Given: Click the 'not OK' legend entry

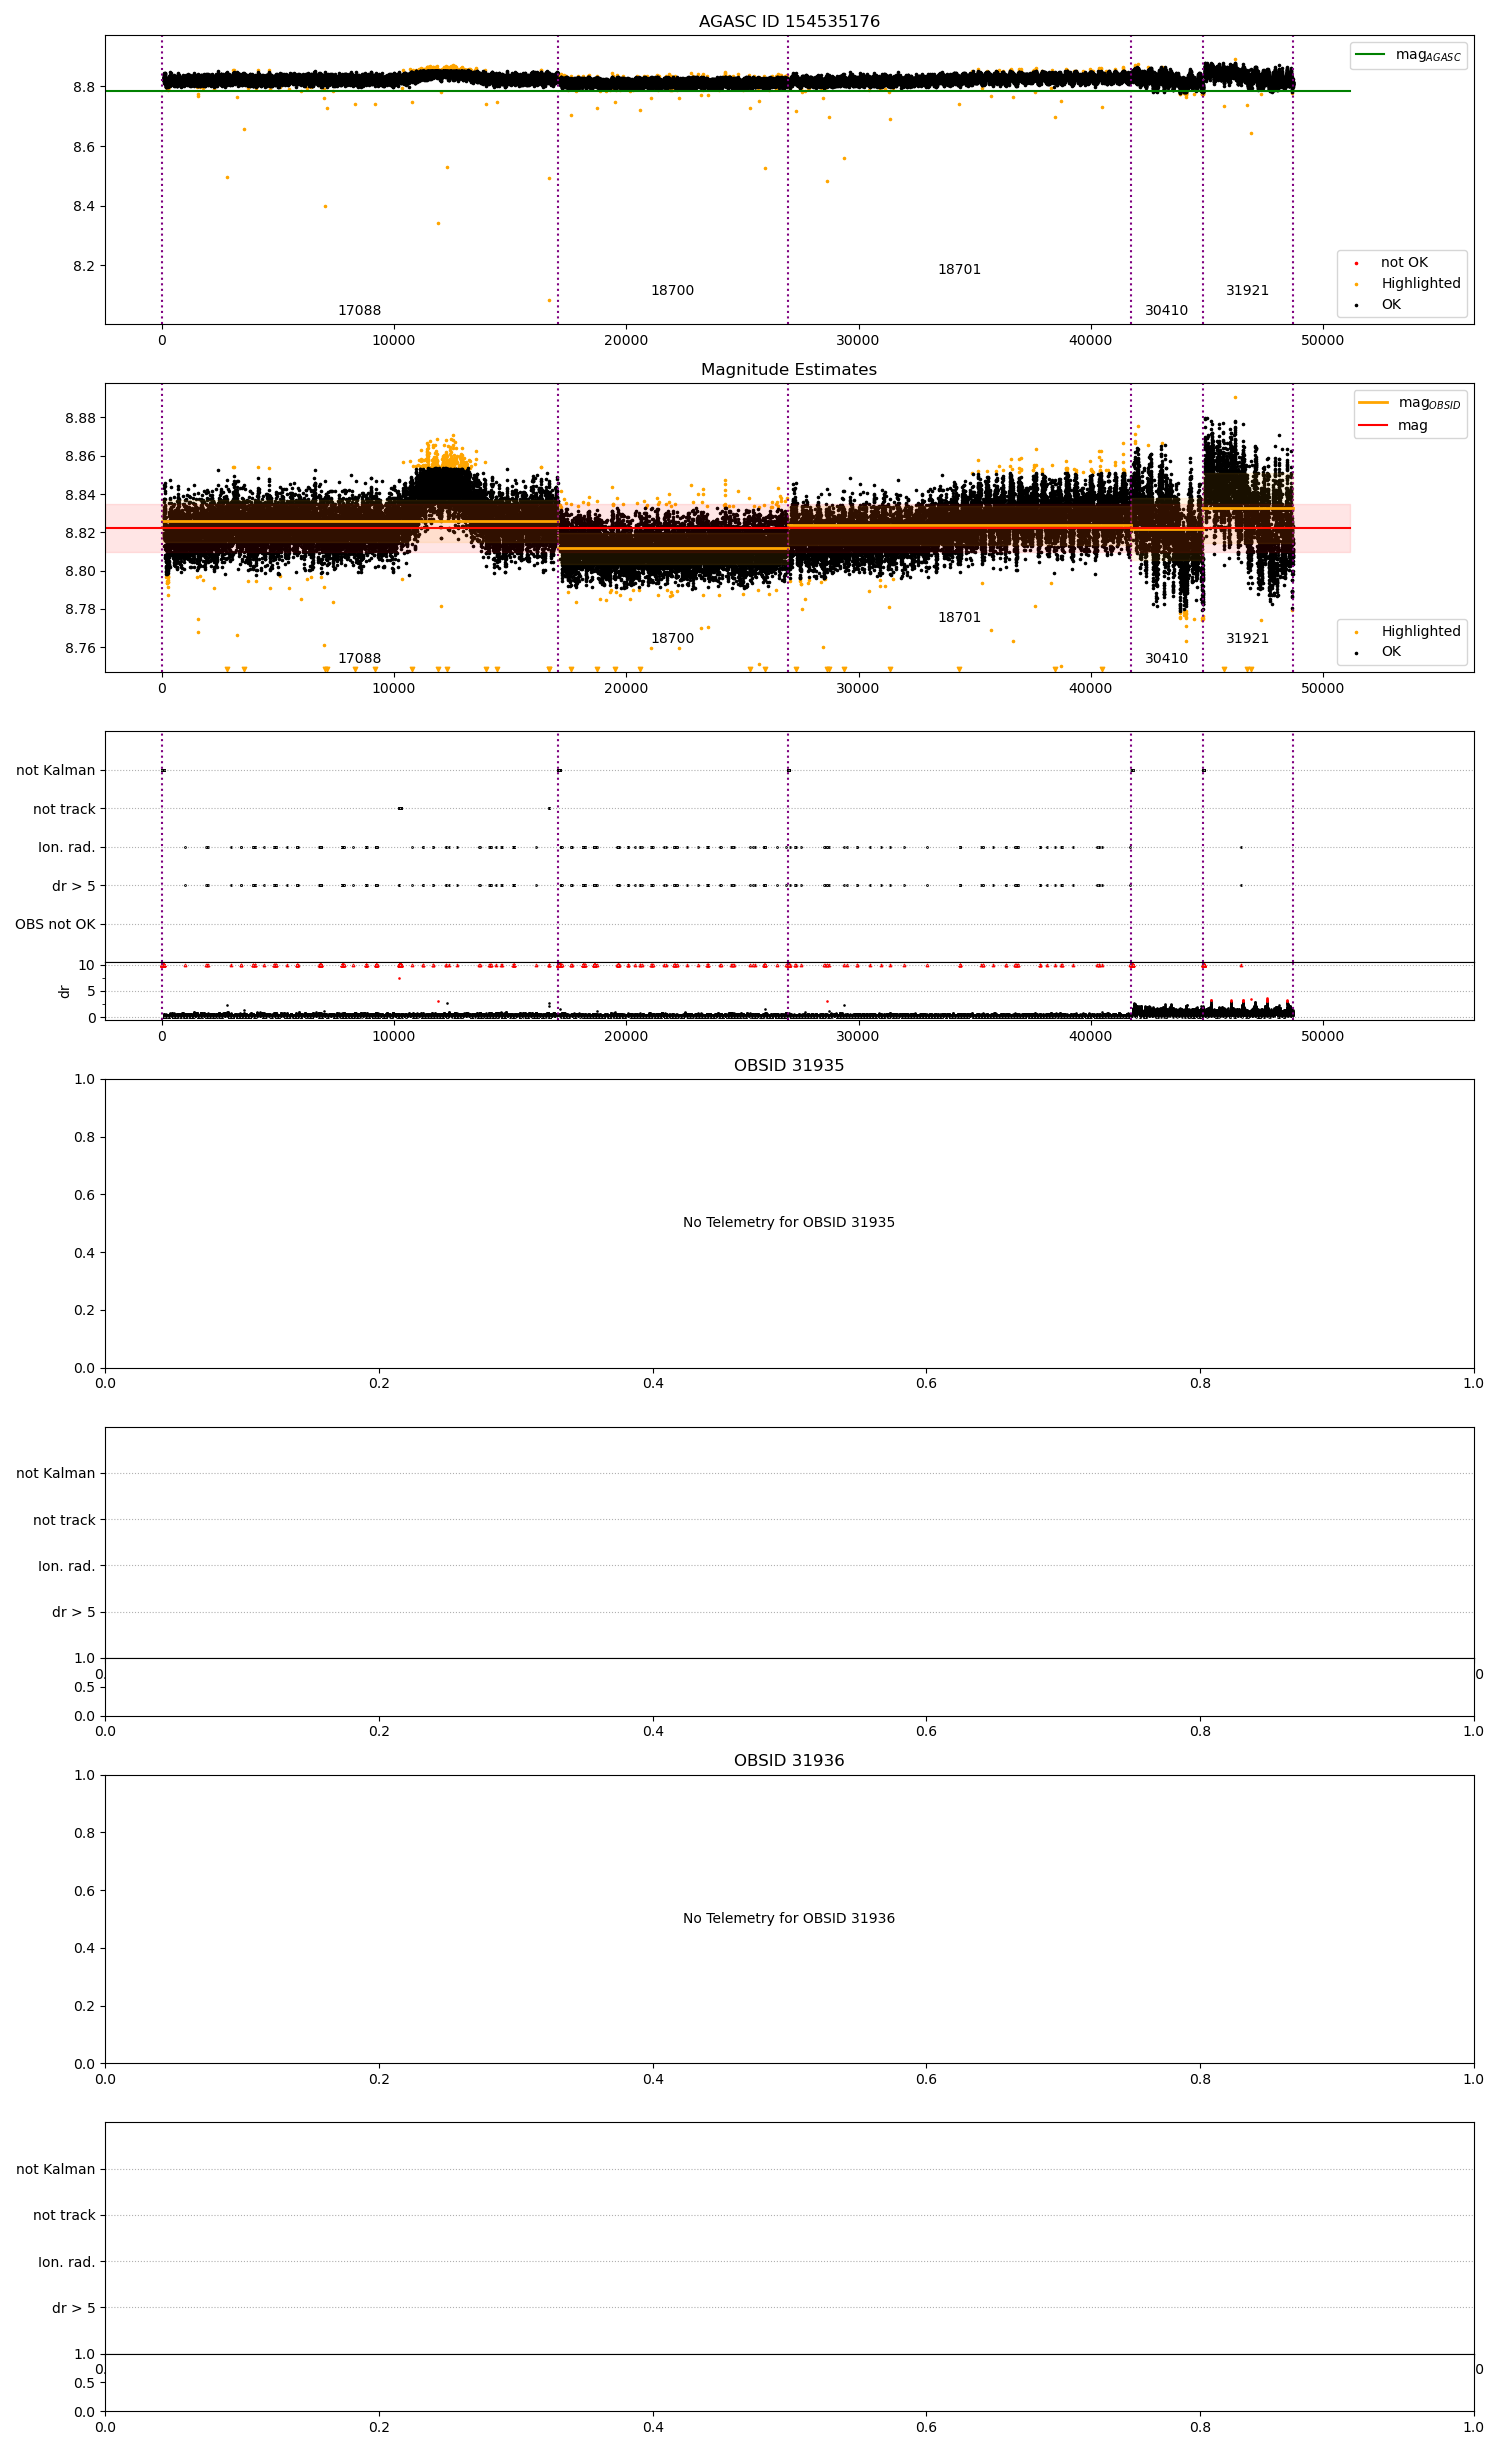Looking at the screenshot, I should (1404, 262).
